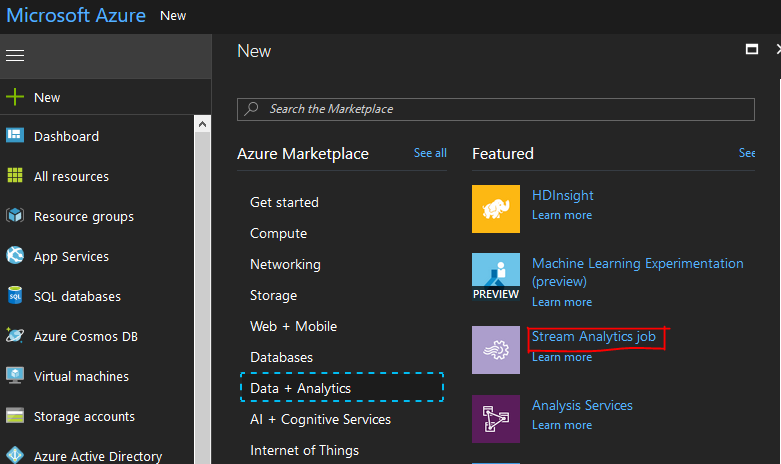781x464 pixels.
Task: Click Learn more under HDInsight
Action: 562,215
